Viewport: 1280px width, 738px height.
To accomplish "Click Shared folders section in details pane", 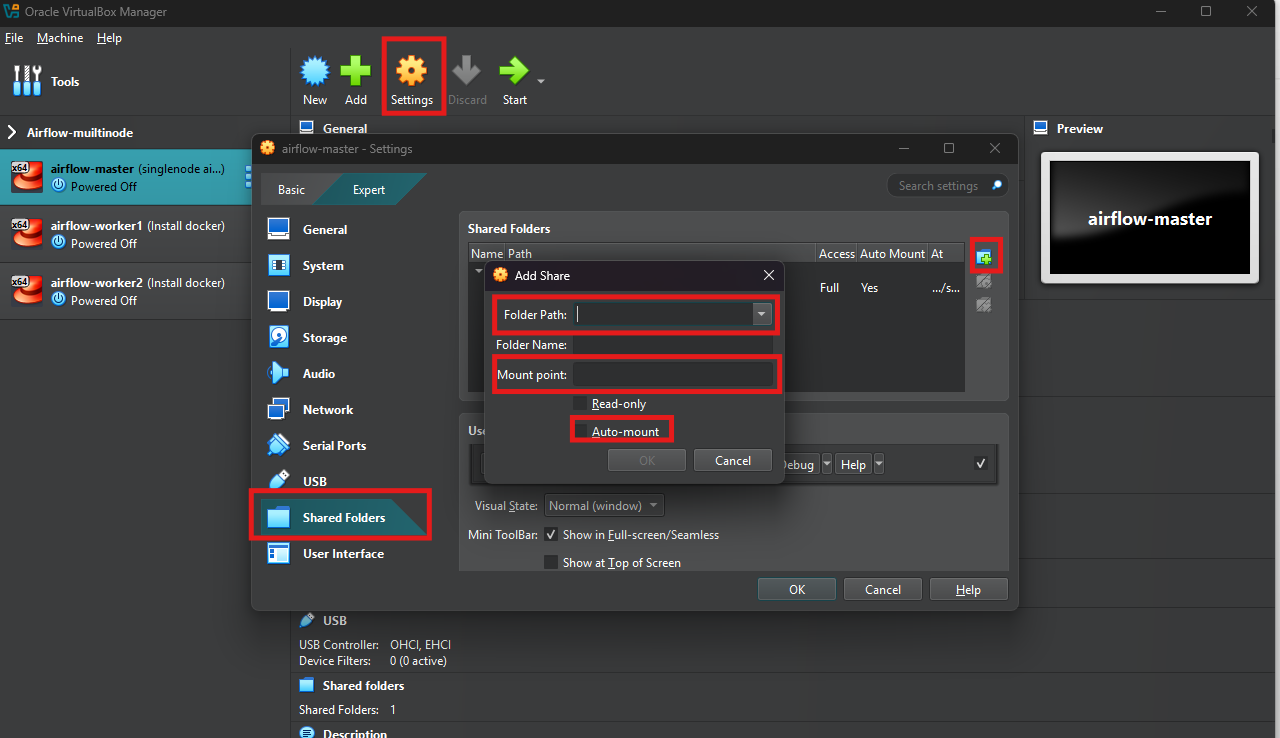I will pyautogui.click(x=363, y=685).
